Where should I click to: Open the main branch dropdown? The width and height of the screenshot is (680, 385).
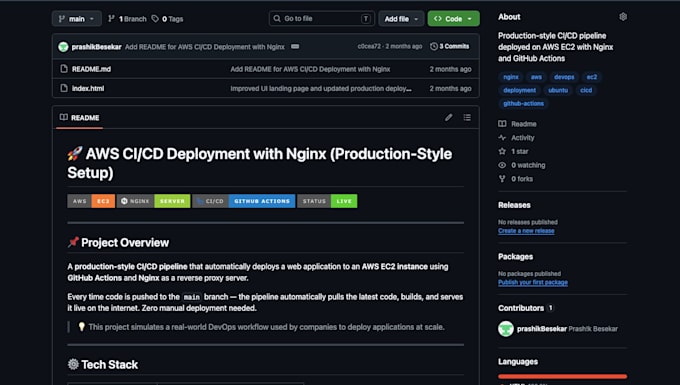77,19
